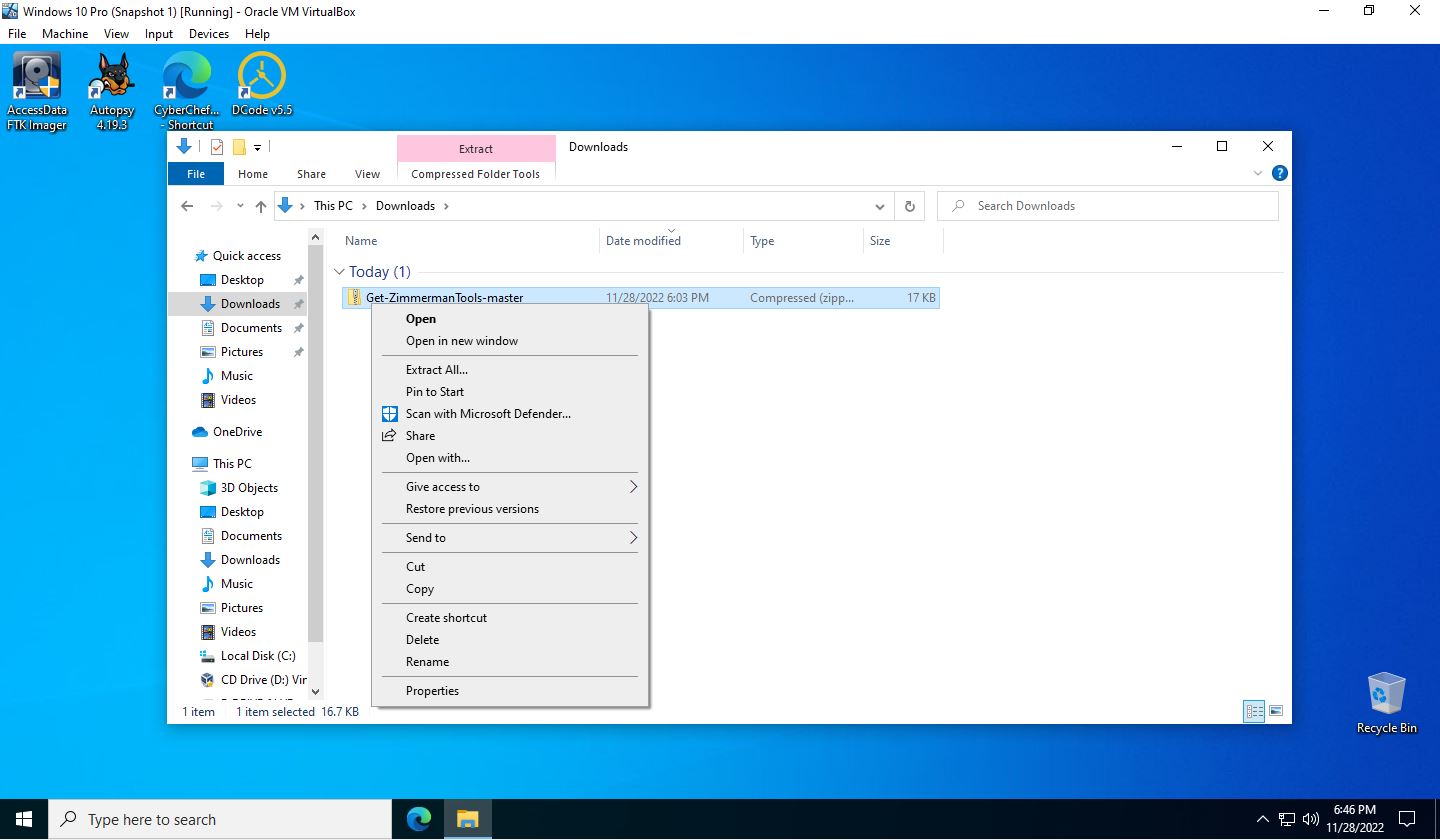Click the taskbar clock and date
Viewport: 1440px width, 840px height.
coord(1355,819)
